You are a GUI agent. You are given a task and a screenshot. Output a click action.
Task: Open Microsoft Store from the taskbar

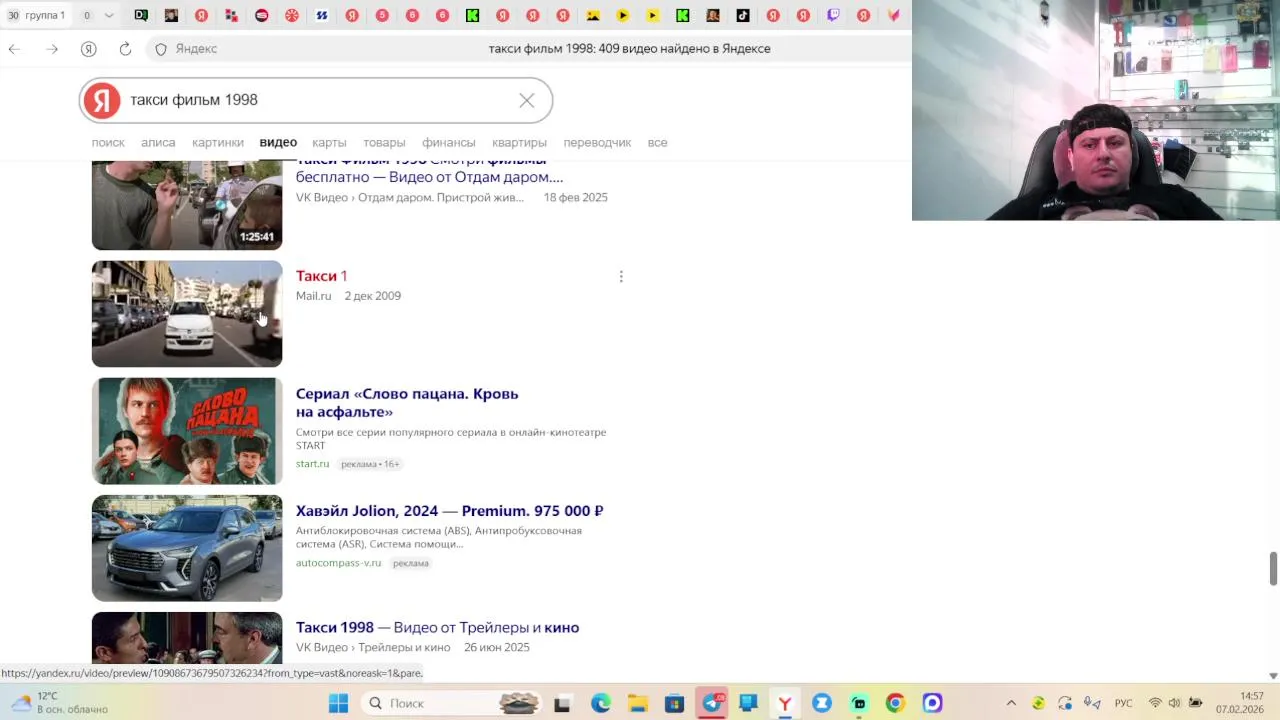pos(674,703)
